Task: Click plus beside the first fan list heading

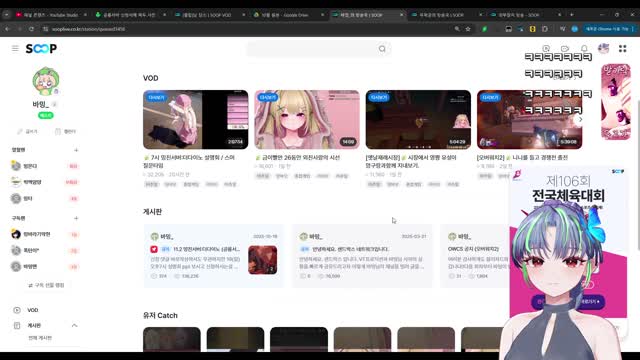Action: tap(76, 150)
